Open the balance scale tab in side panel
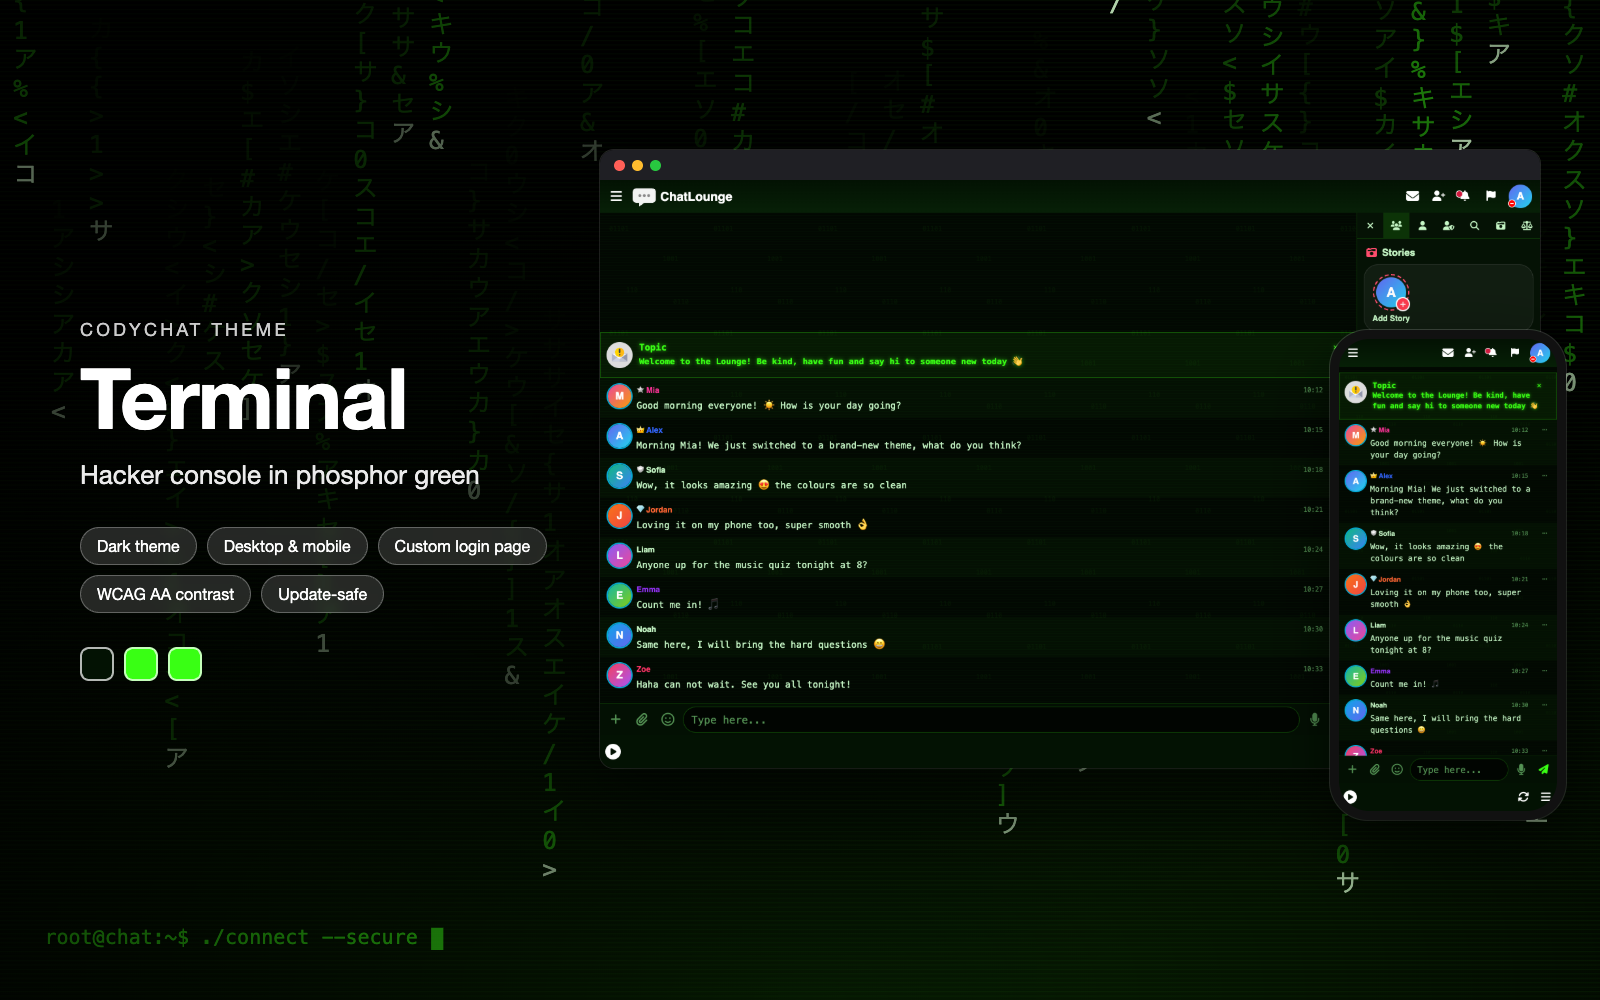This screenshot has width=1600, height=1000. [x=1526, y=226]
